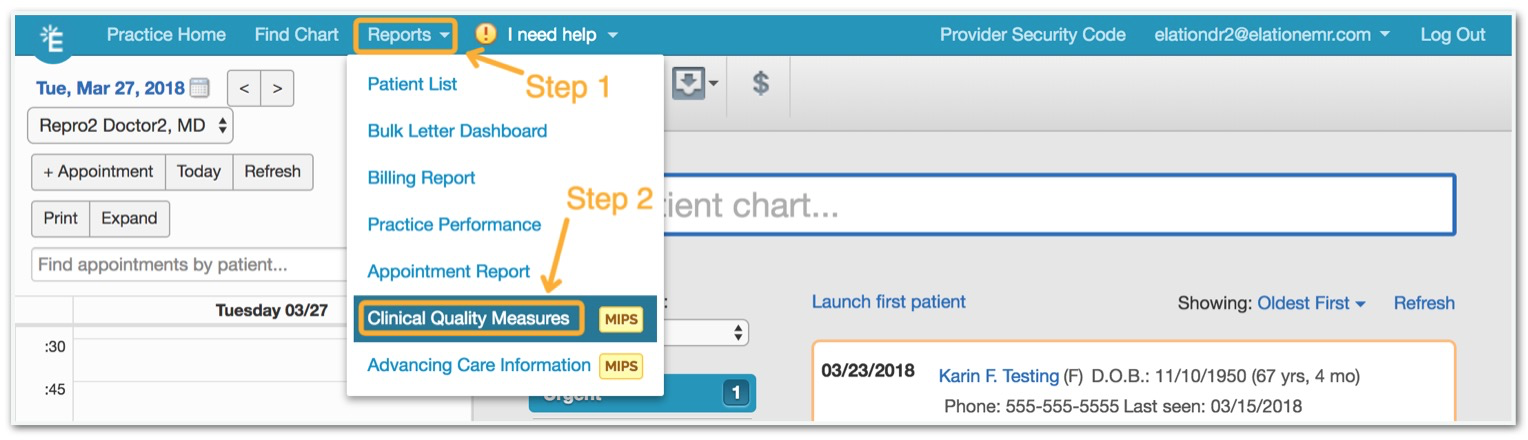Go to next day arrow
The image size is (1528, 440).
click(x=278, y=89)
